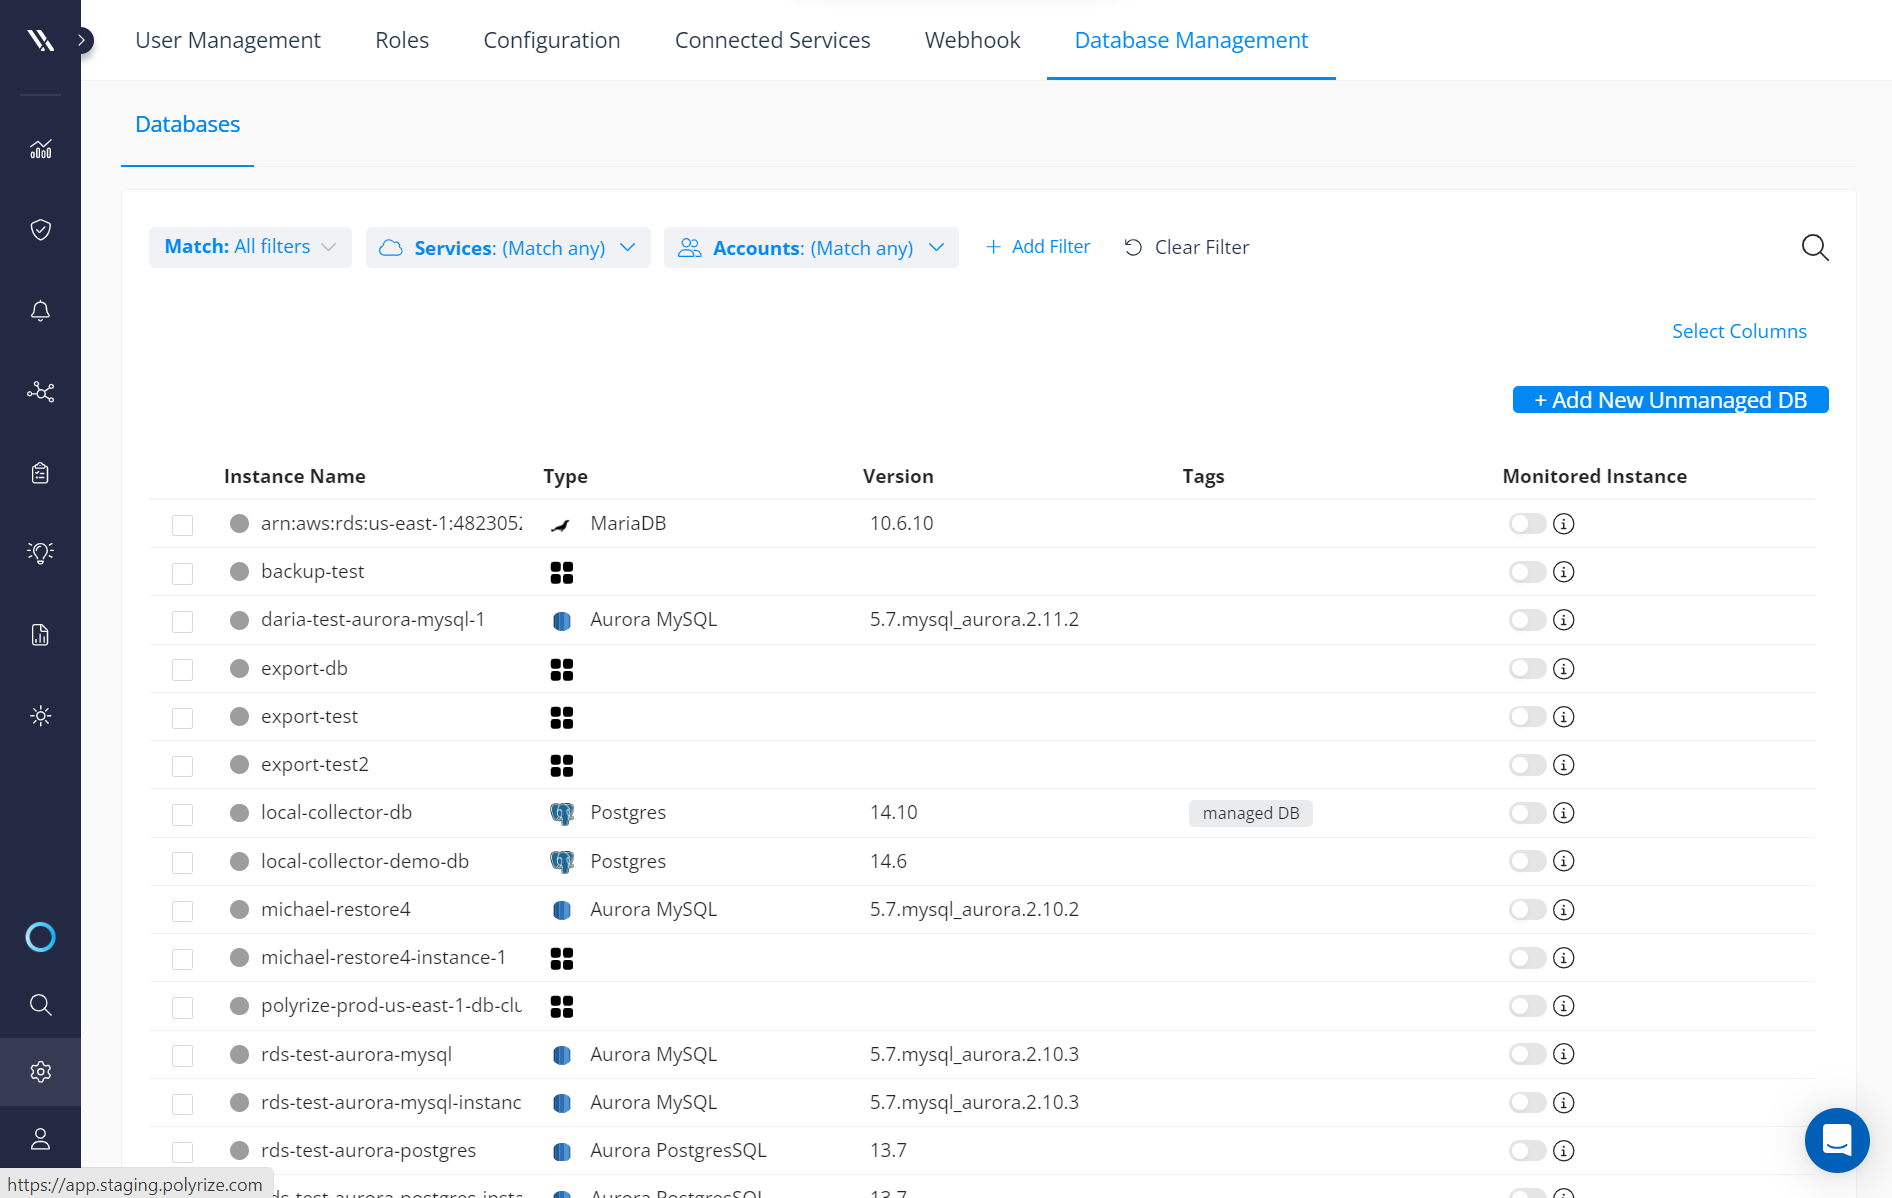Open the Services filter dropdown
This screenshot has height=1198, width=1892.
coord(508,247)
